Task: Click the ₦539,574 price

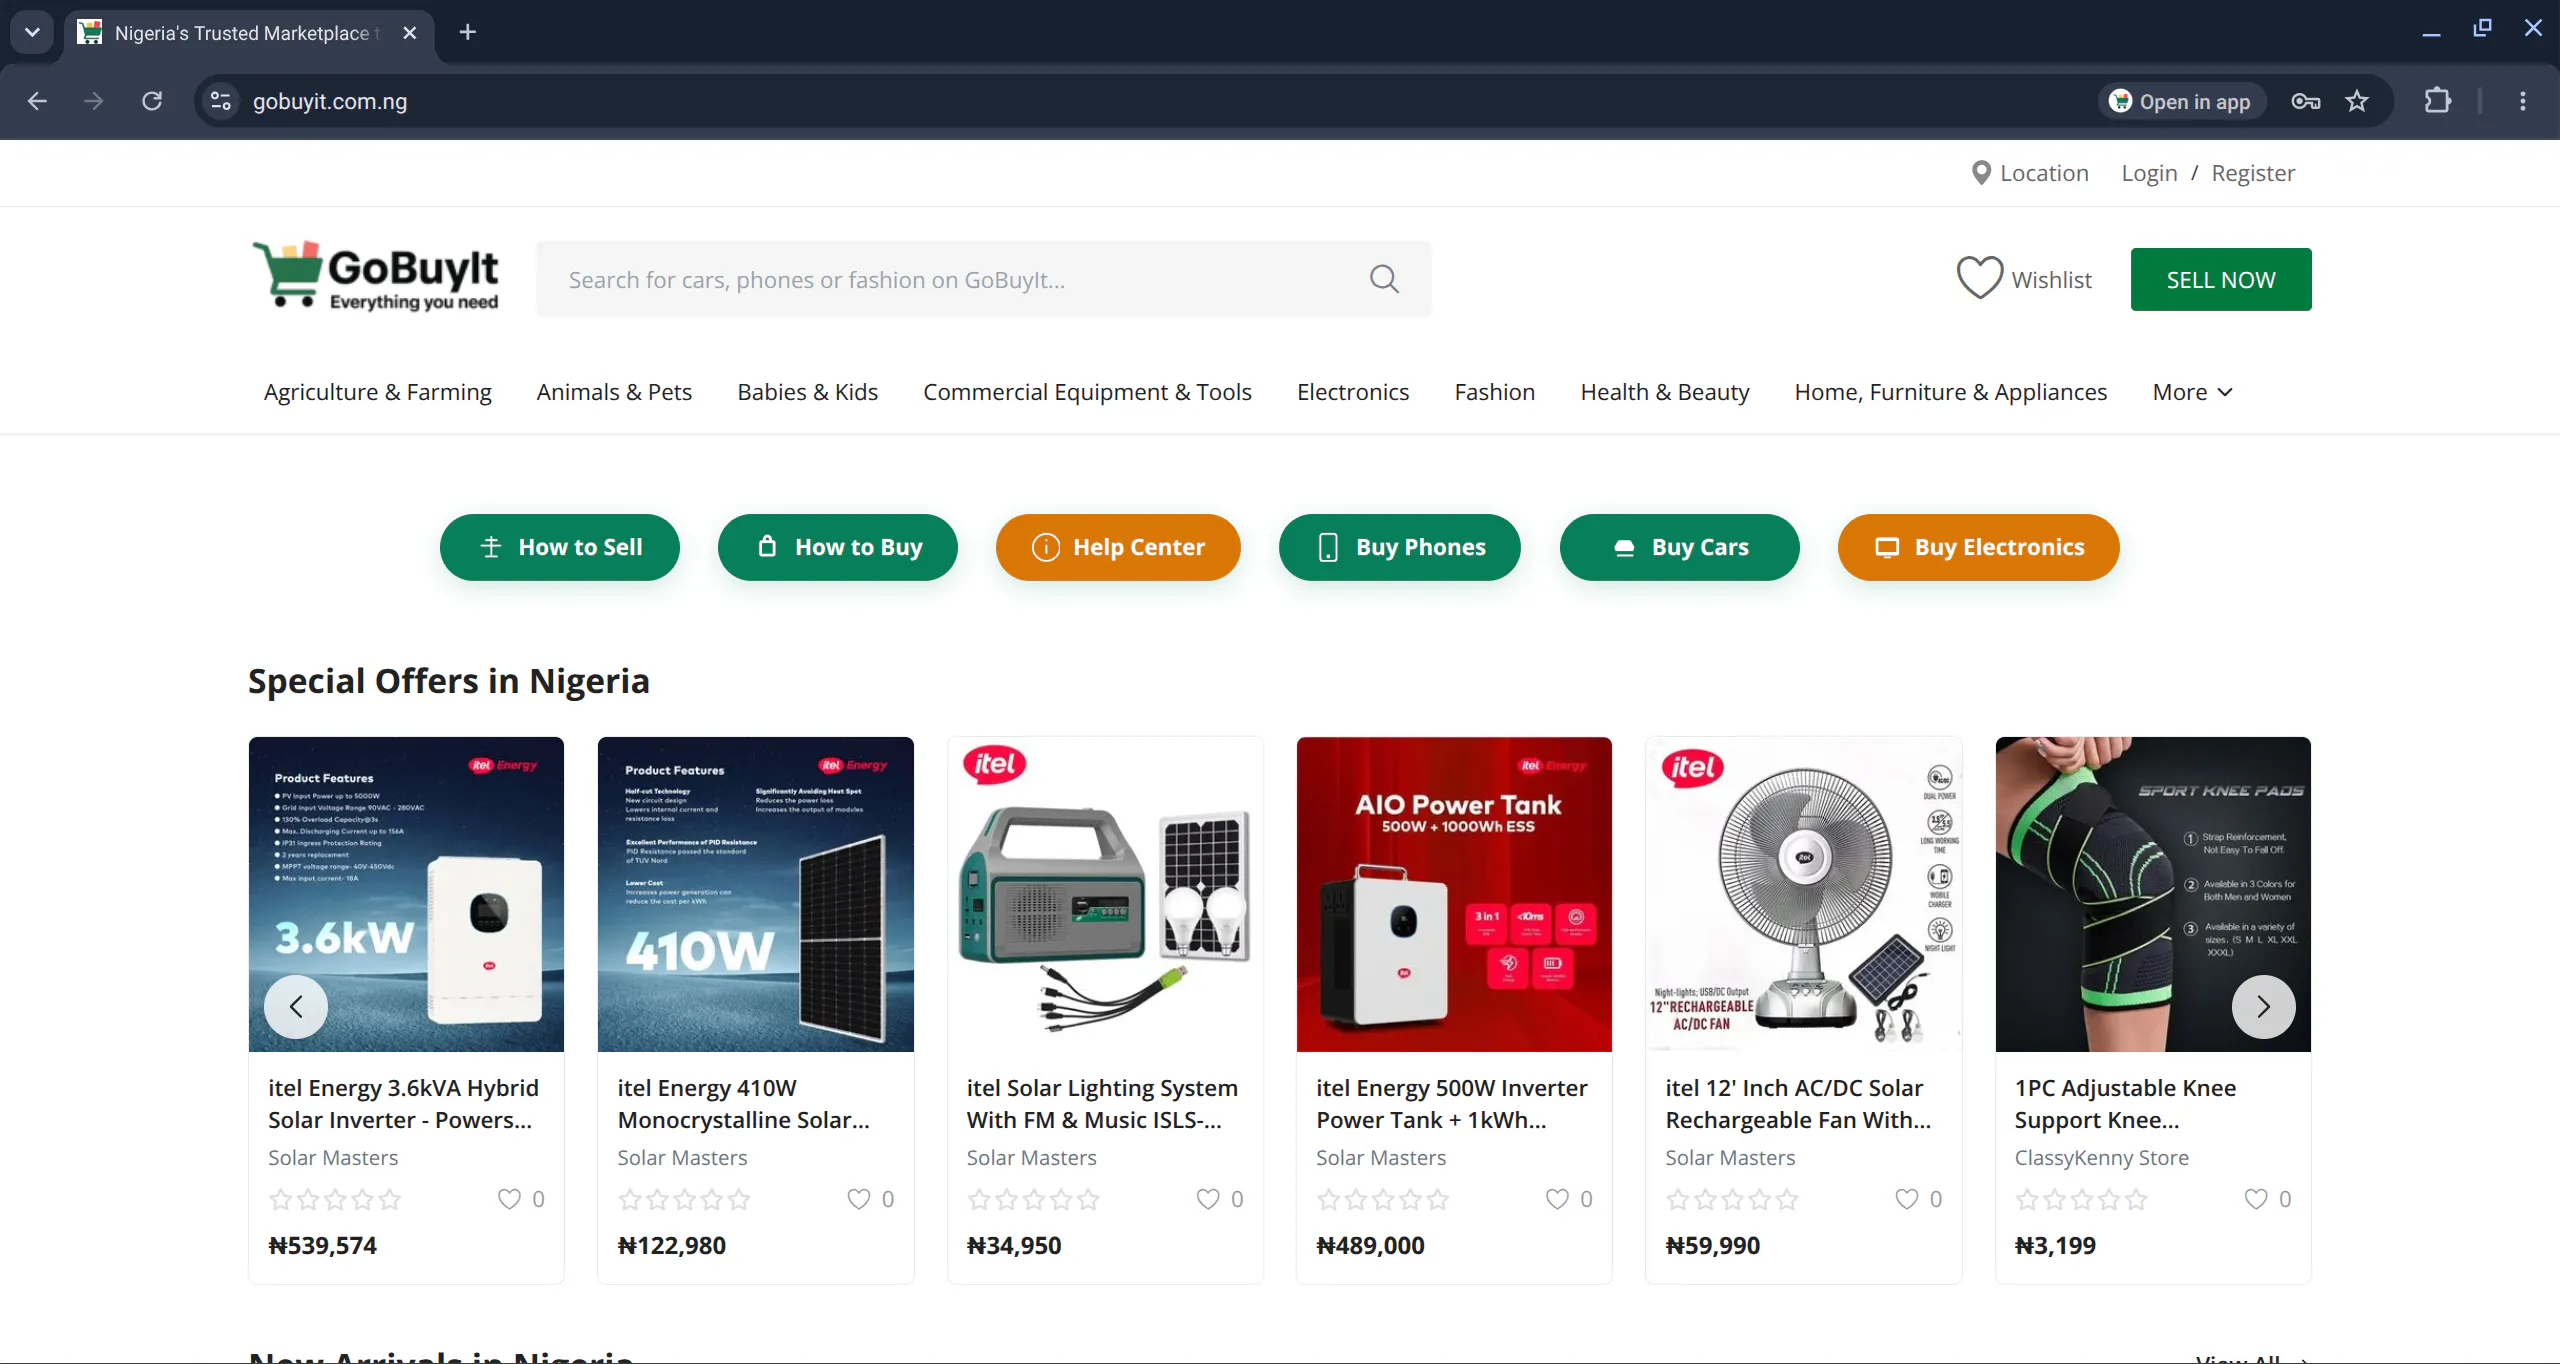Action: [x=322, y=1245]
